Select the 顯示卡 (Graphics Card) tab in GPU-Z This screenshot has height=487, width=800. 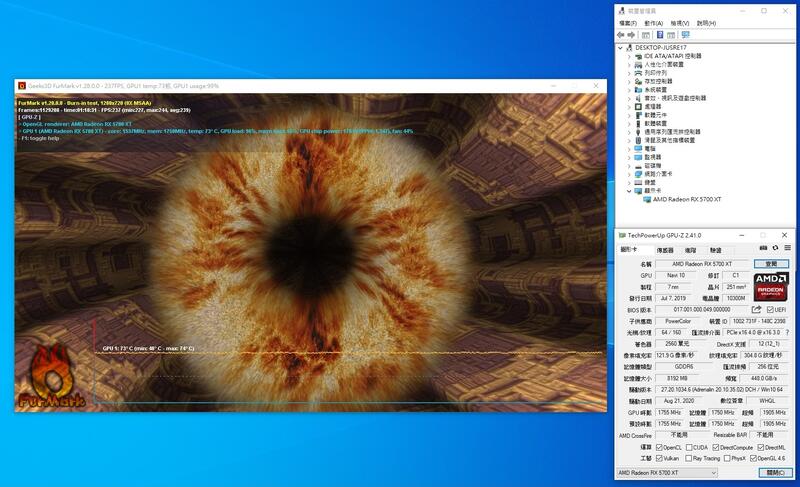(x=629, y=249)
